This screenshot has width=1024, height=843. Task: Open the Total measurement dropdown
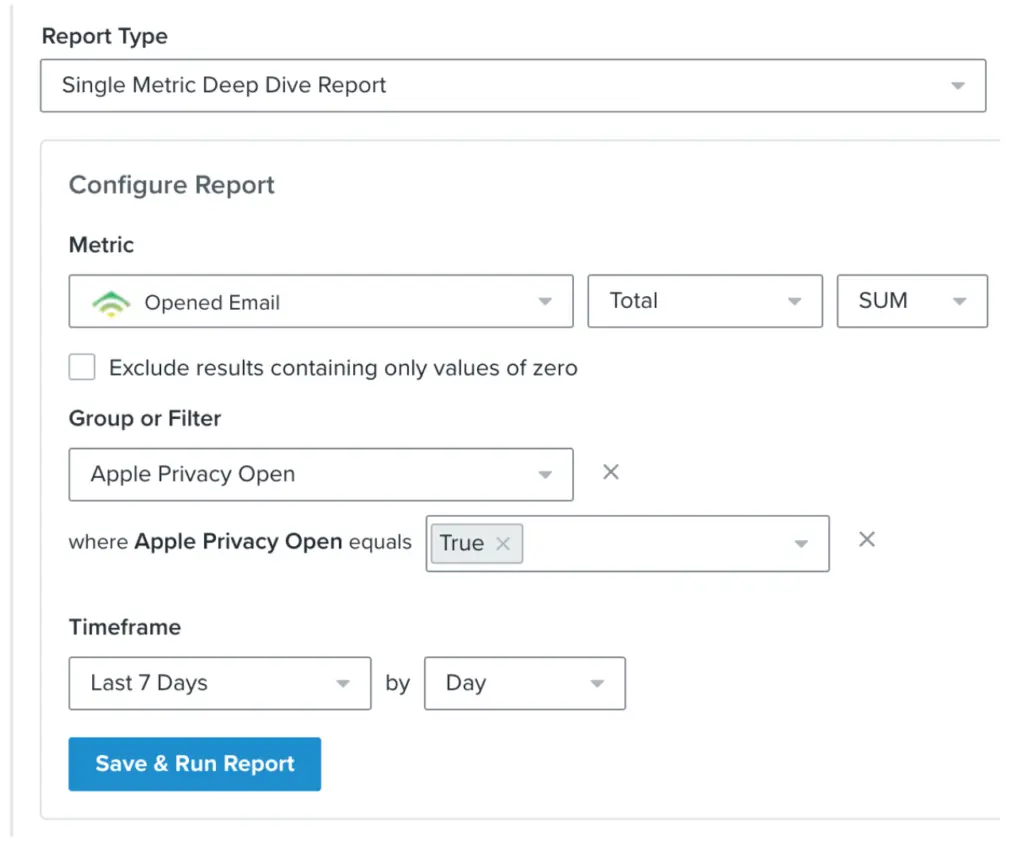click(x=704, y=301)
